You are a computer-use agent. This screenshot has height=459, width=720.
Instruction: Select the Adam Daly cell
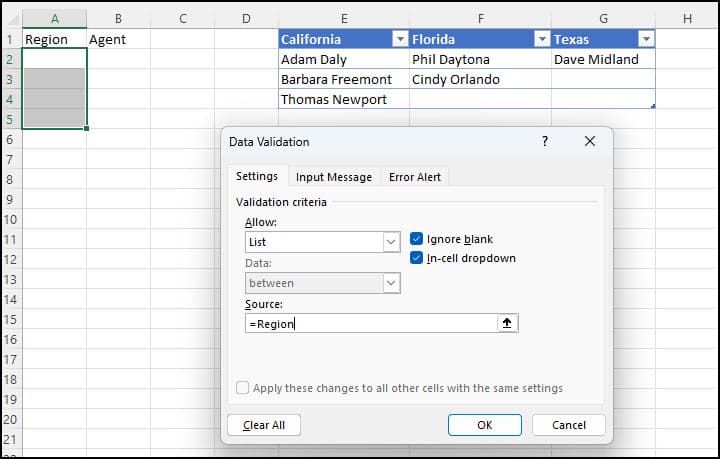point(344,59)
